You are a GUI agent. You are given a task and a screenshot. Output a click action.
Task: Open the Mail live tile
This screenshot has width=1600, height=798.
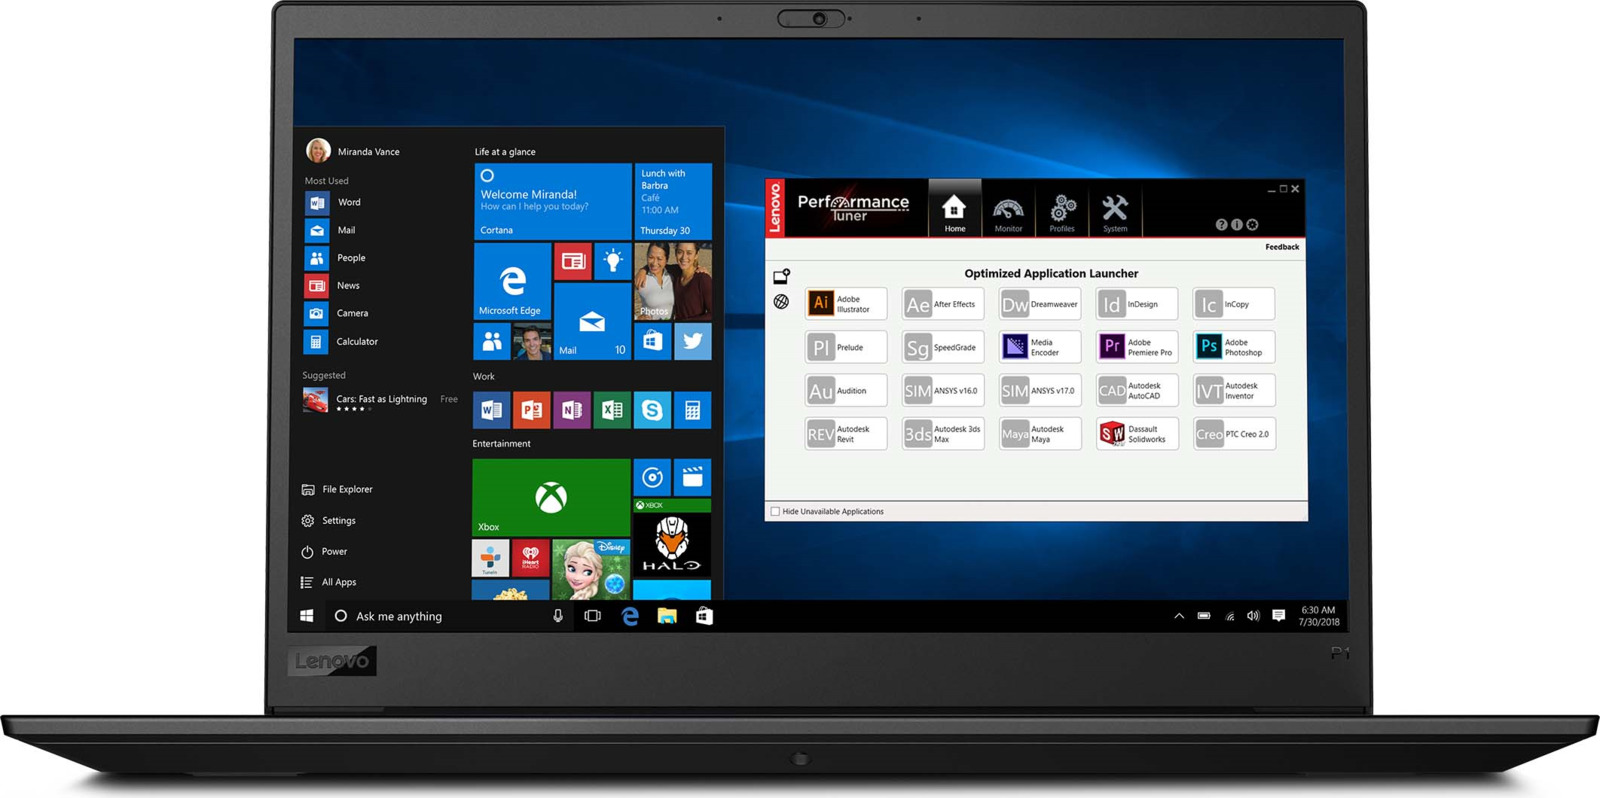click(x=592, y=321)
